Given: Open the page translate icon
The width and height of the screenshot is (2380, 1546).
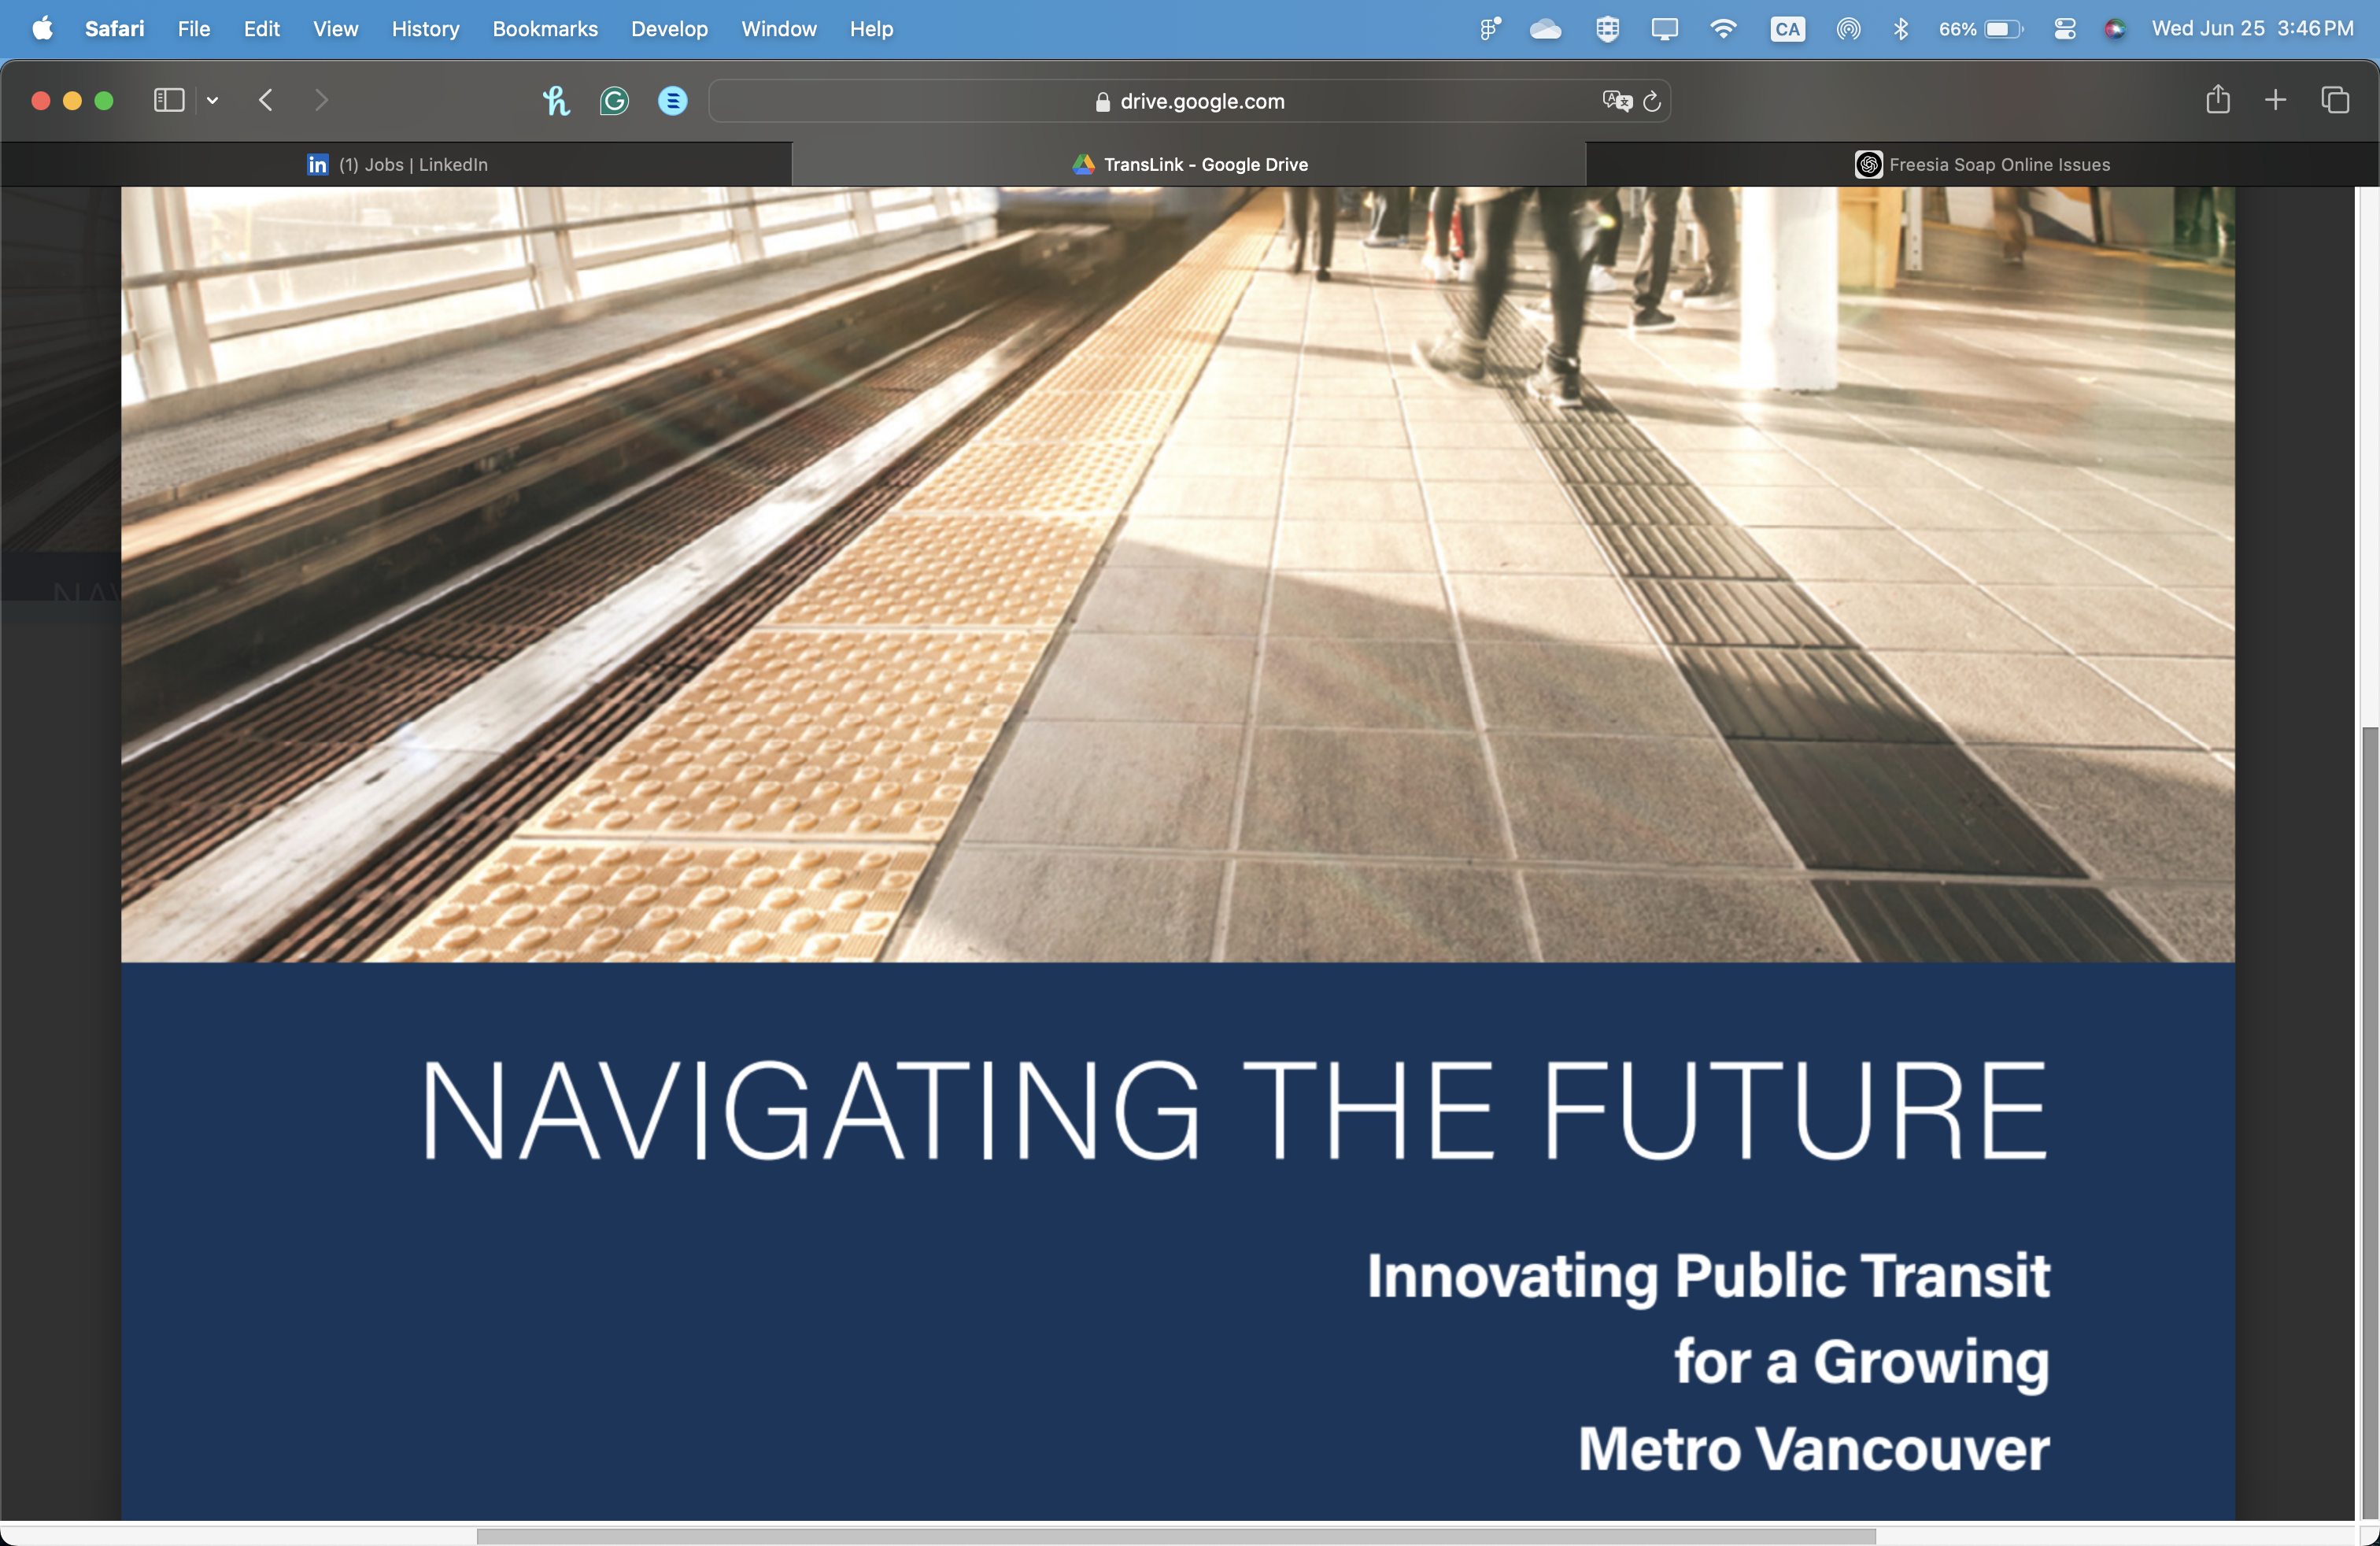Looking at the screenshot, I should tap(1616, 101).
